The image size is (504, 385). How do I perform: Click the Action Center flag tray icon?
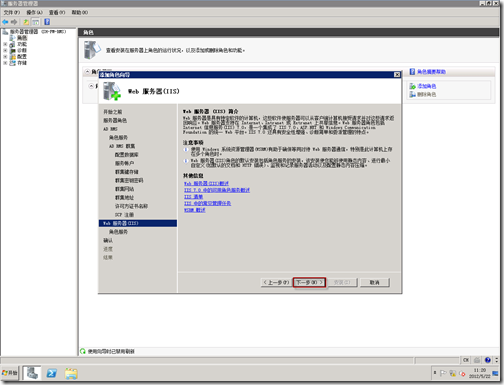tap(443, 373)
